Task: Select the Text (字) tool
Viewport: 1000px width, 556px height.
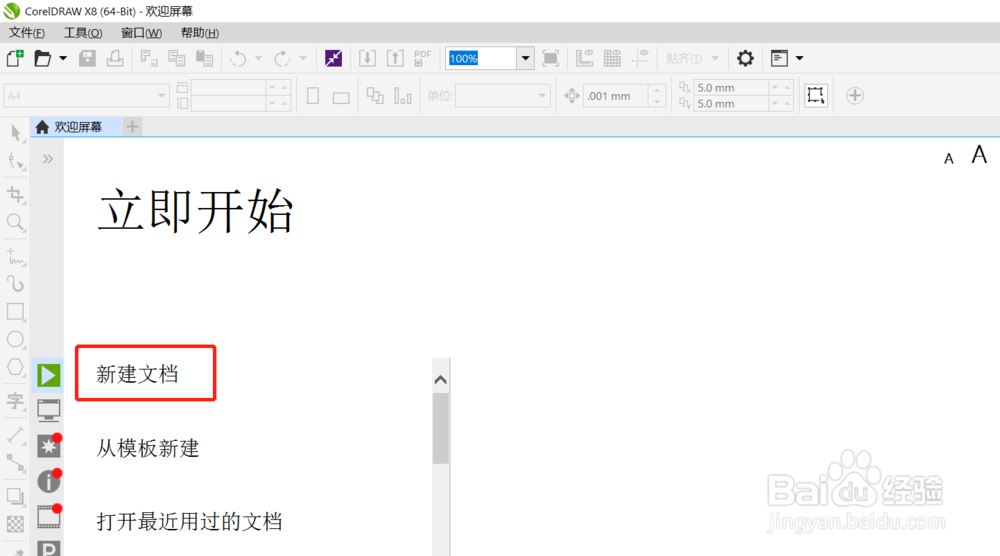Action: coord(16,401)
